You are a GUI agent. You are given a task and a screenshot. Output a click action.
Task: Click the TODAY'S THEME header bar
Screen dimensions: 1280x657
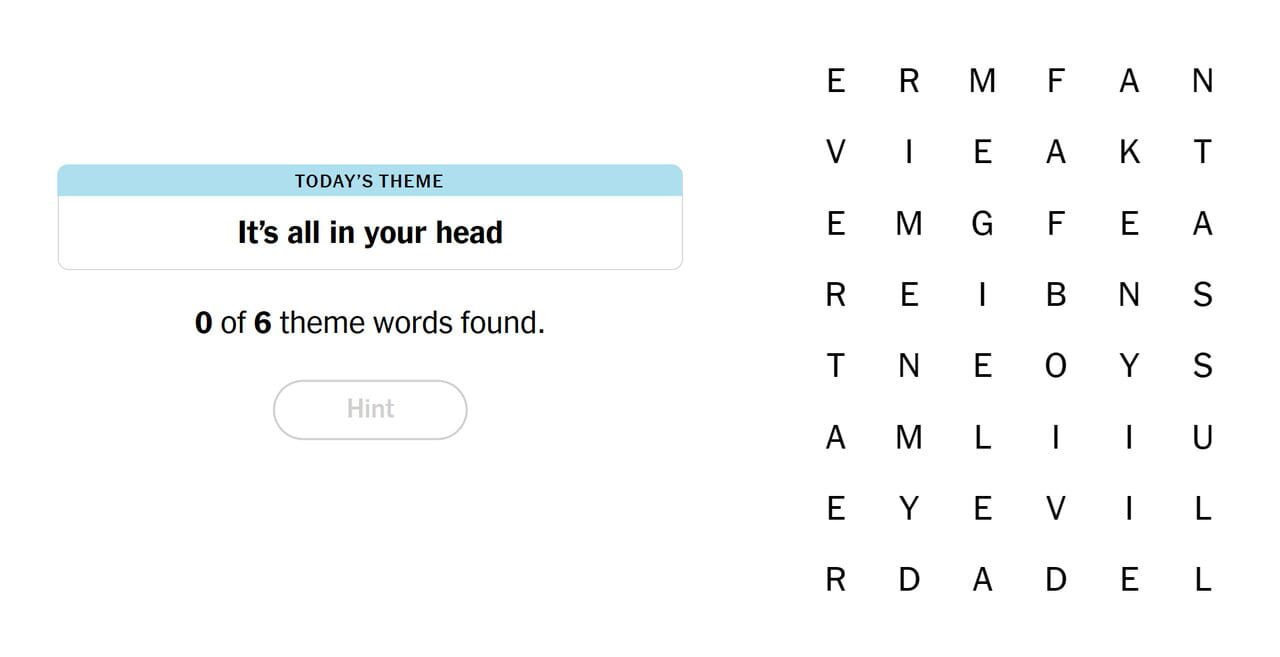370,181
